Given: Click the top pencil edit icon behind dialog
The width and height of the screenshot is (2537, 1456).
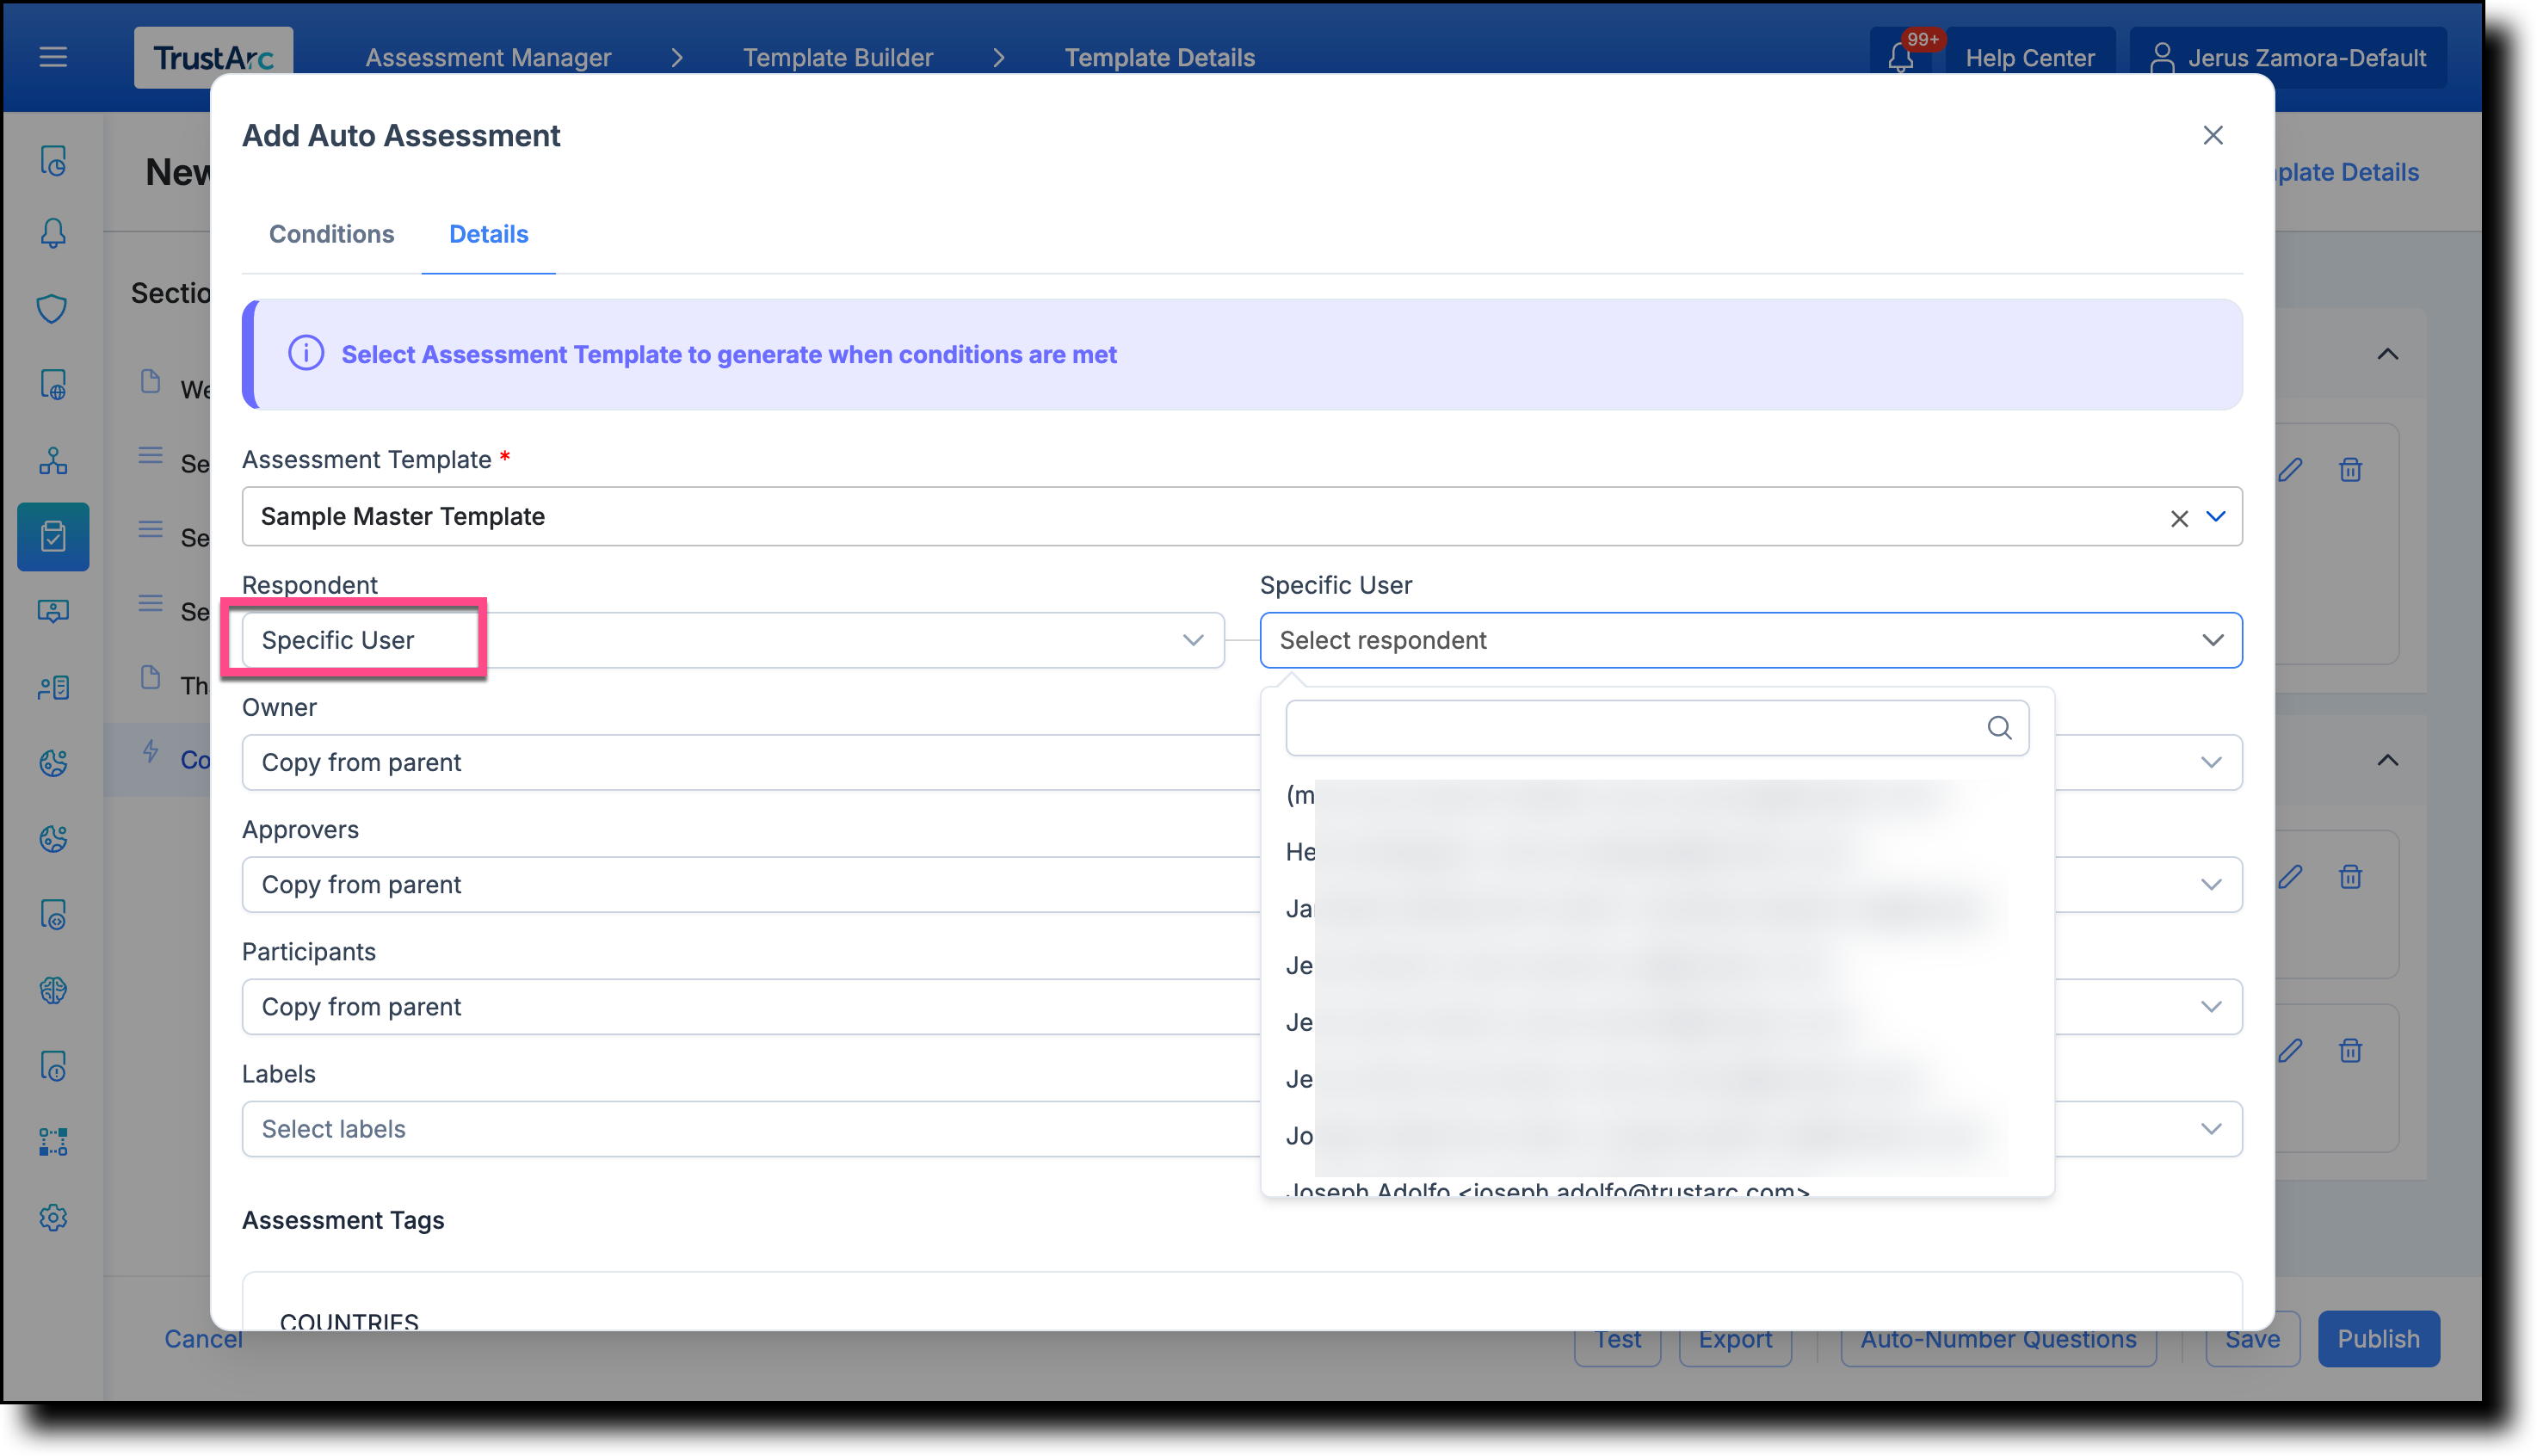Looking at the screenshot, I should [x=2290, y=469].
